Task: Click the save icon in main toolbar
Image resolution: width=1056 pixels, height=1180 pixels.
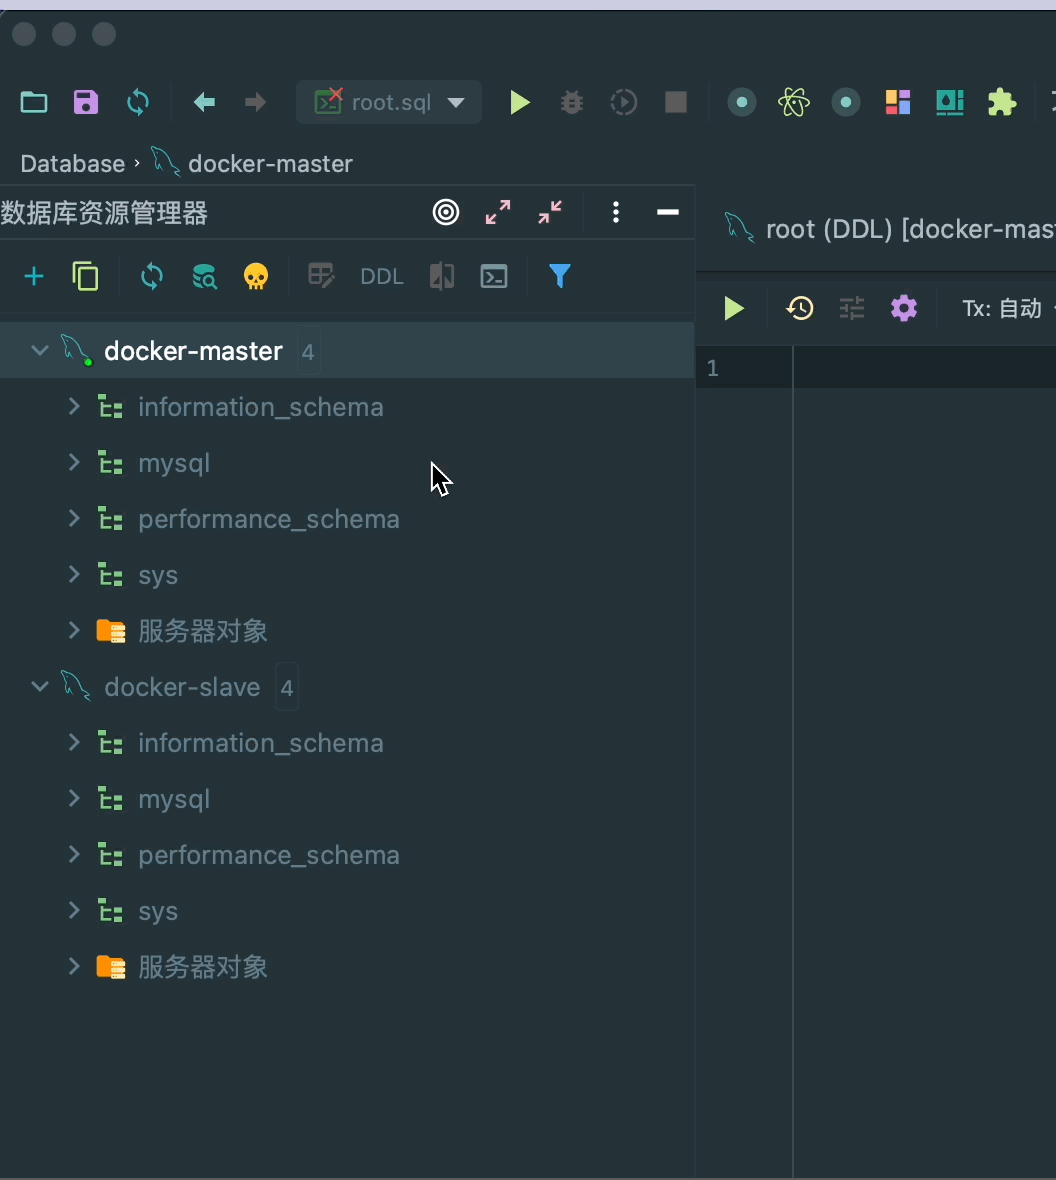Action: tap(86, 102)
